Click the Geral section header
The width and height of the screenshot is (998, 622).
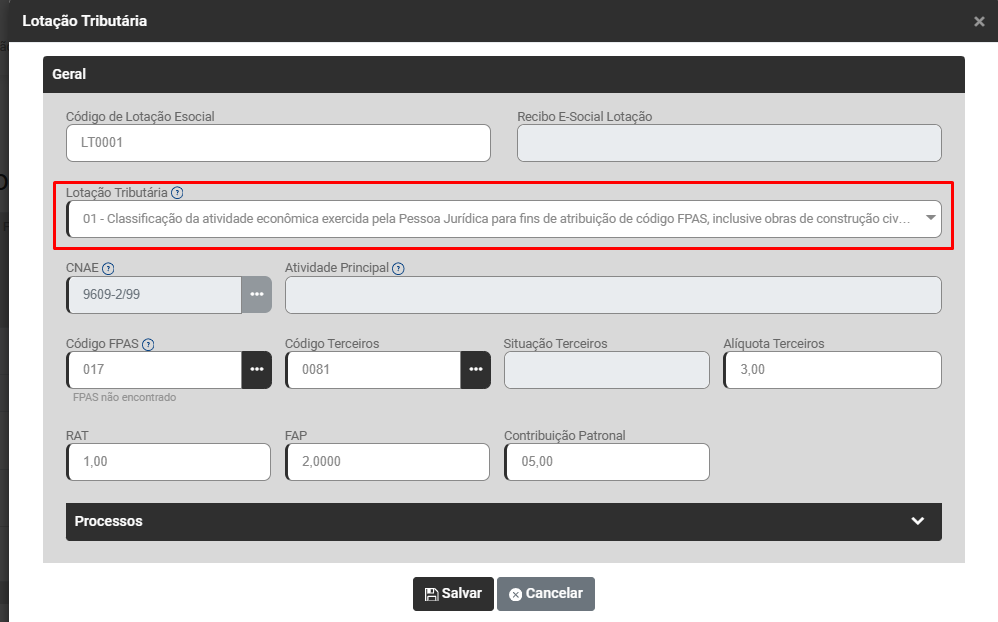tap(504, 74)
